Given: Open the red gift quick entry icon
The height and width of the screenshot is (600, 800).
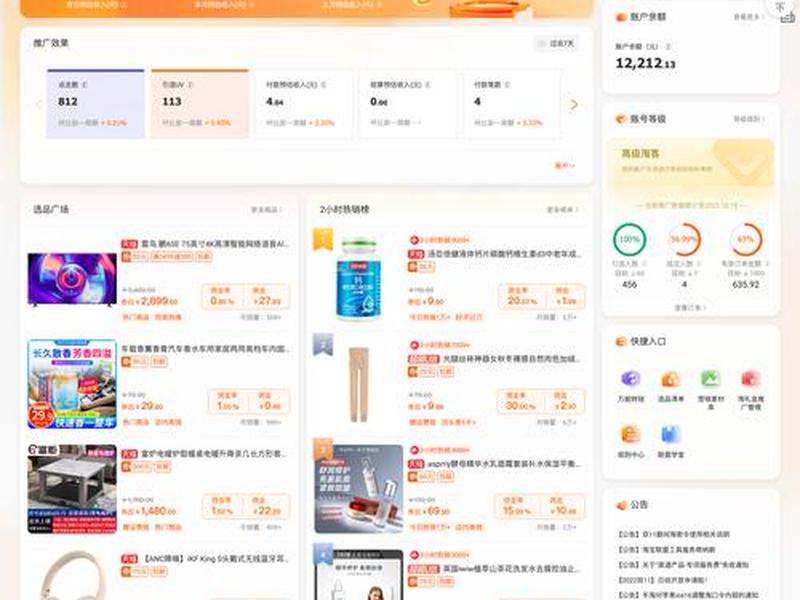Looking at the screenshot, I should coord(751,379).
